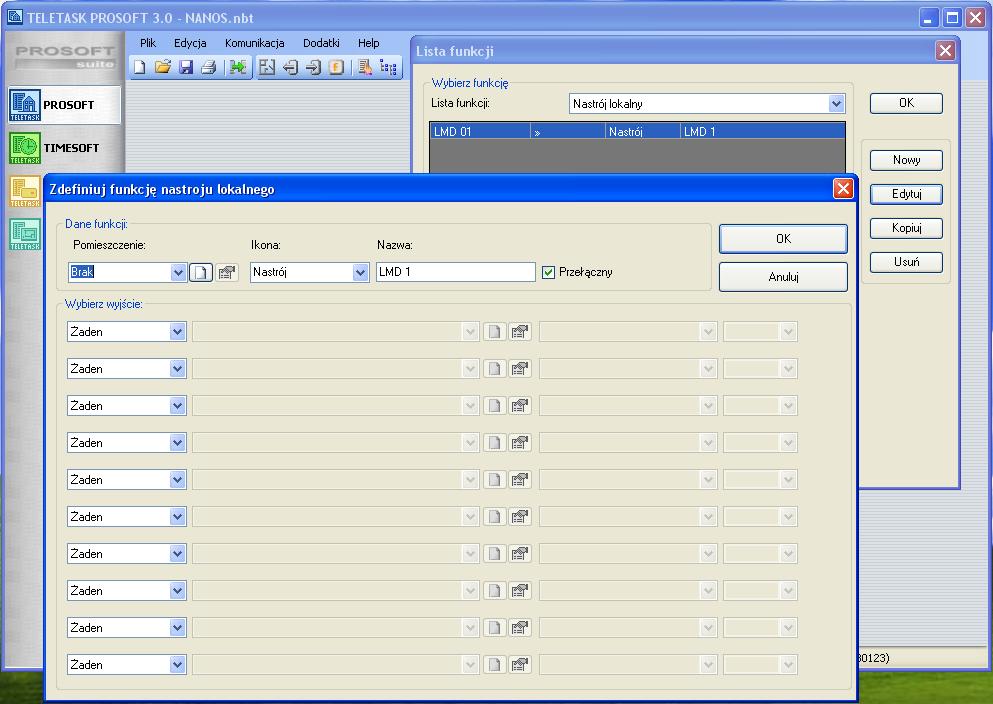
Task: Click the list with hand pointer icon
Action: (x=365, y=67)
